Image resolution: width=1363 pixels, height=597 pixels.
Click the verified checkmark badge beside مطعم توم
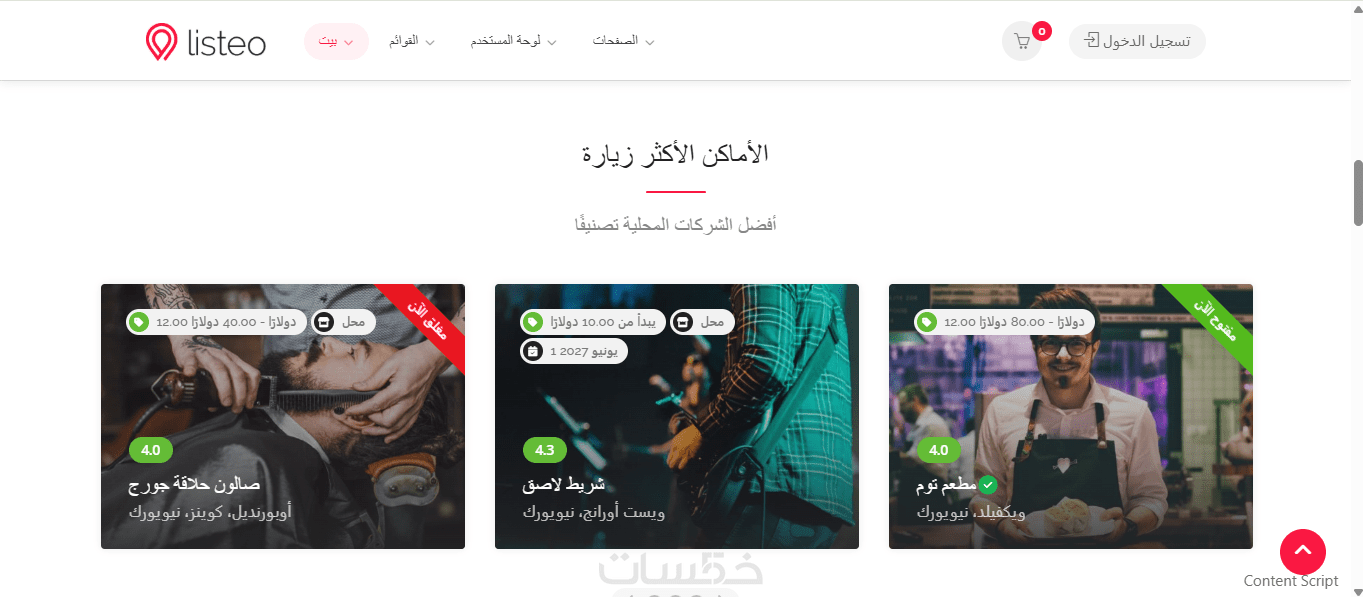pos(988,484)
